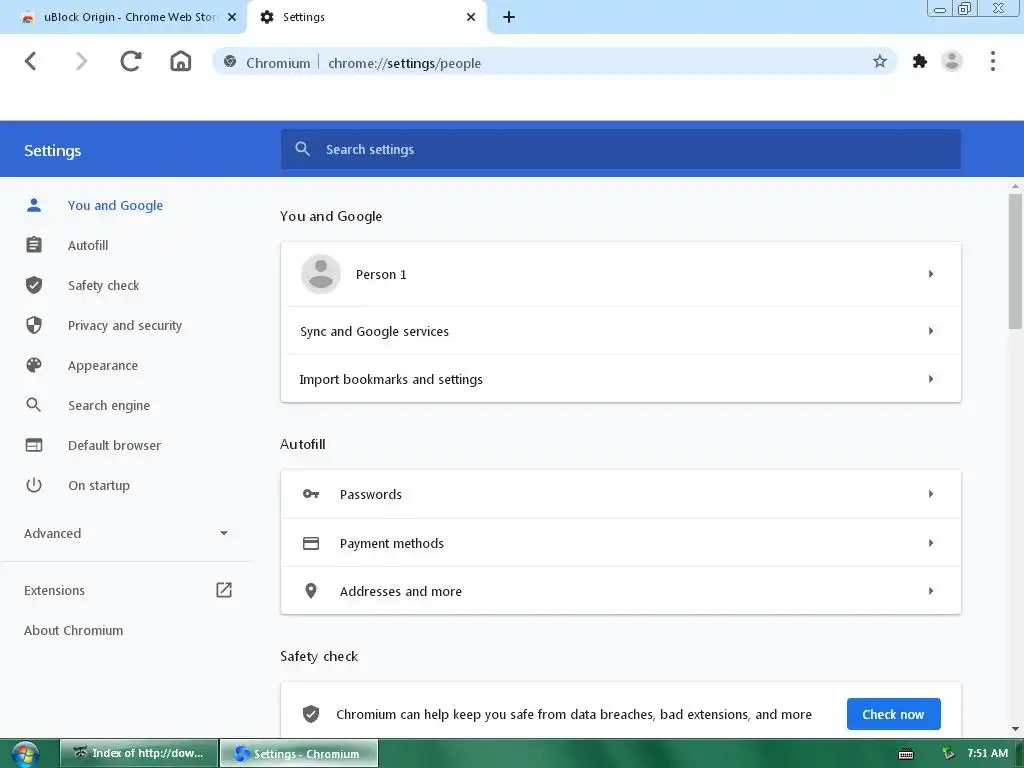Switch to uBlock Origin Chrome Web Store tab

click(x=123, y=17)
